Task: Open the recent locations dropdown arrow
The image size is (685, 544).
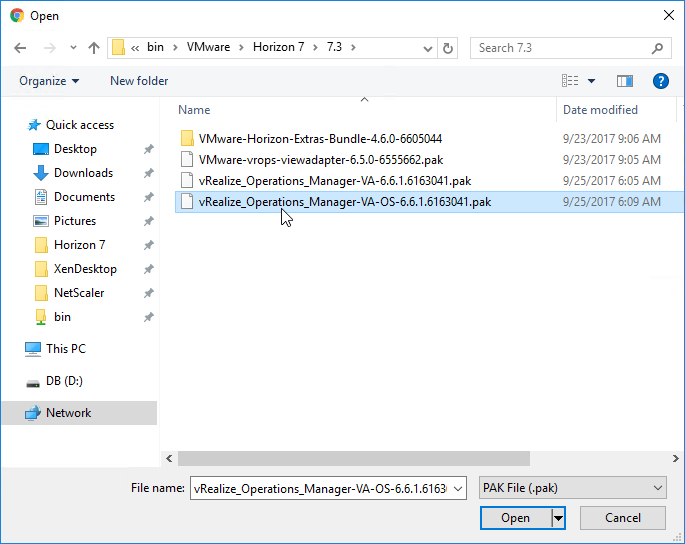Action: click(73, 48)
